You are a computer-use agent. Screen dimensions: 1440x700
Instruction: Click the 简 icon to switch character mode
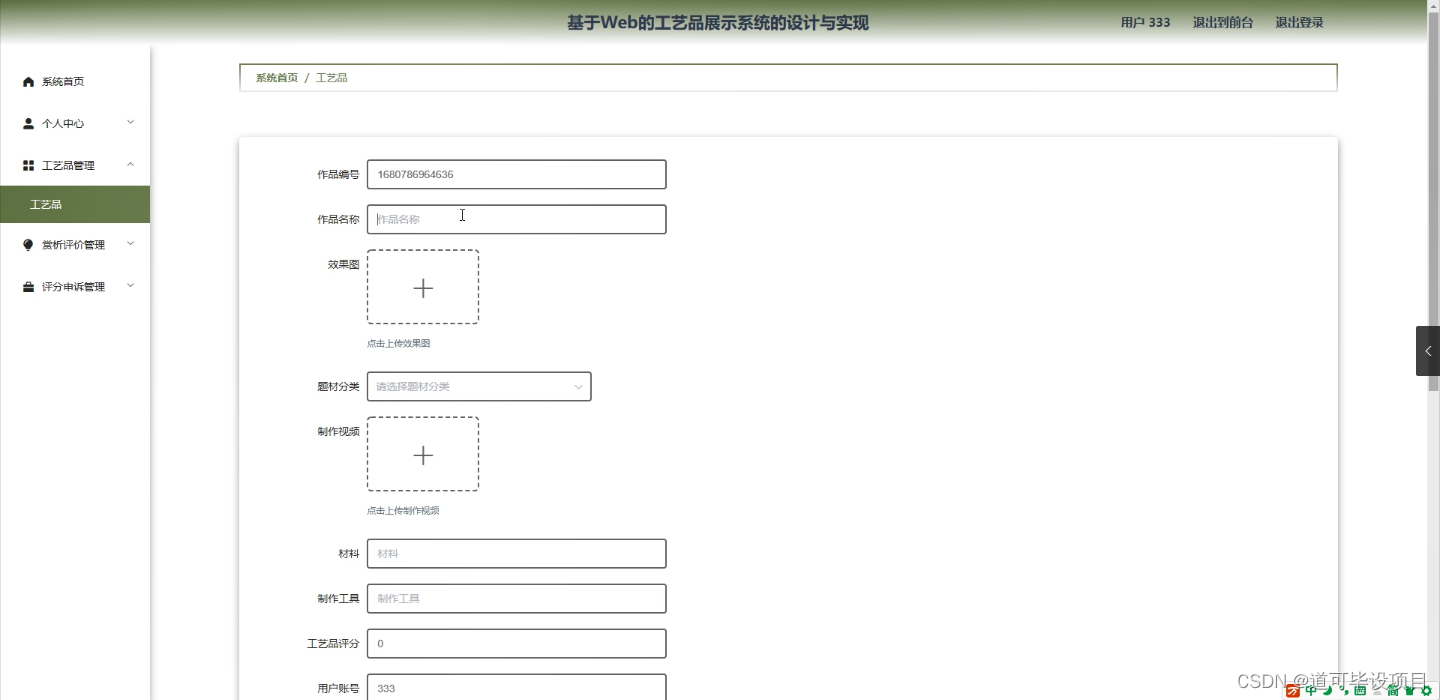(x=1392, y=690)
